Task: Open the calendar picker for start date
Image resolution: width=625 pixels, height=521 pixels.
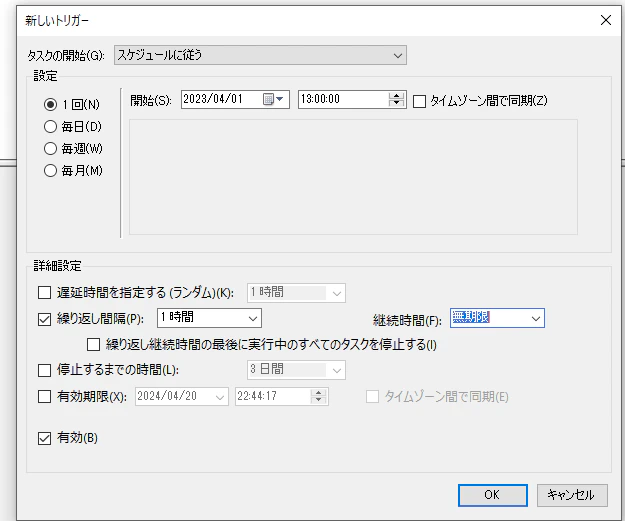Action: tap(273, 99)
